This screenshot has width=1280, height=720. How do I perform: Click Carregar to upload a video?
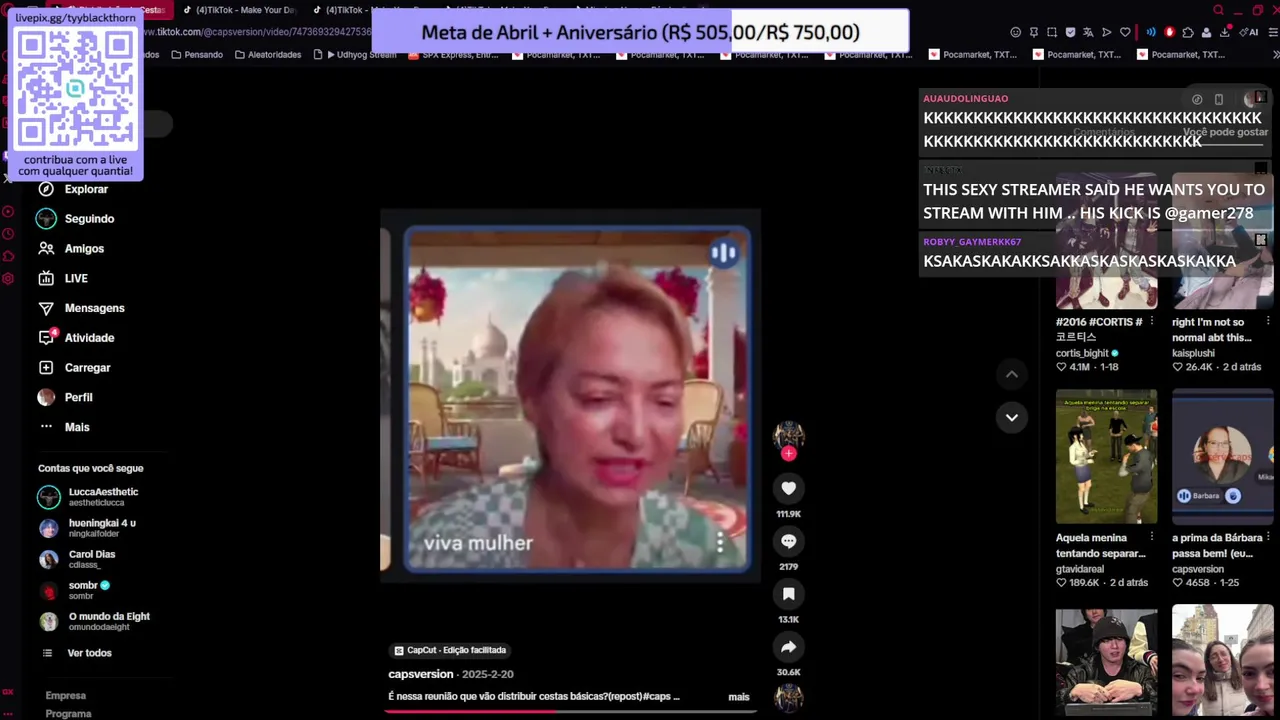coord(74,368)
